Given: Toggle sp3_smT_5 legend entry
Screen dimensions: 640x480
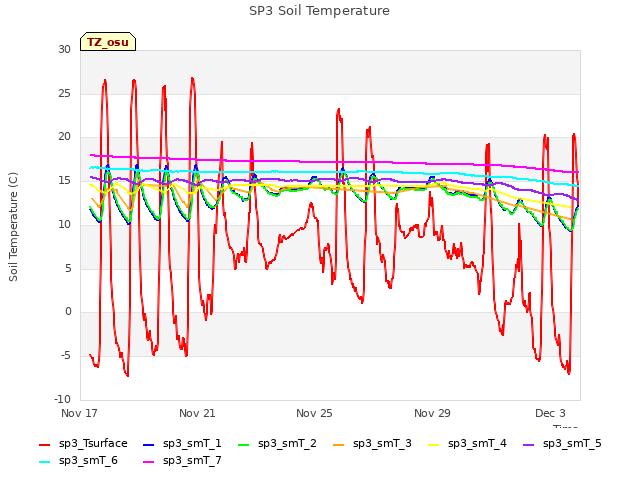Looking at the screenshot, I should (562, 444).
